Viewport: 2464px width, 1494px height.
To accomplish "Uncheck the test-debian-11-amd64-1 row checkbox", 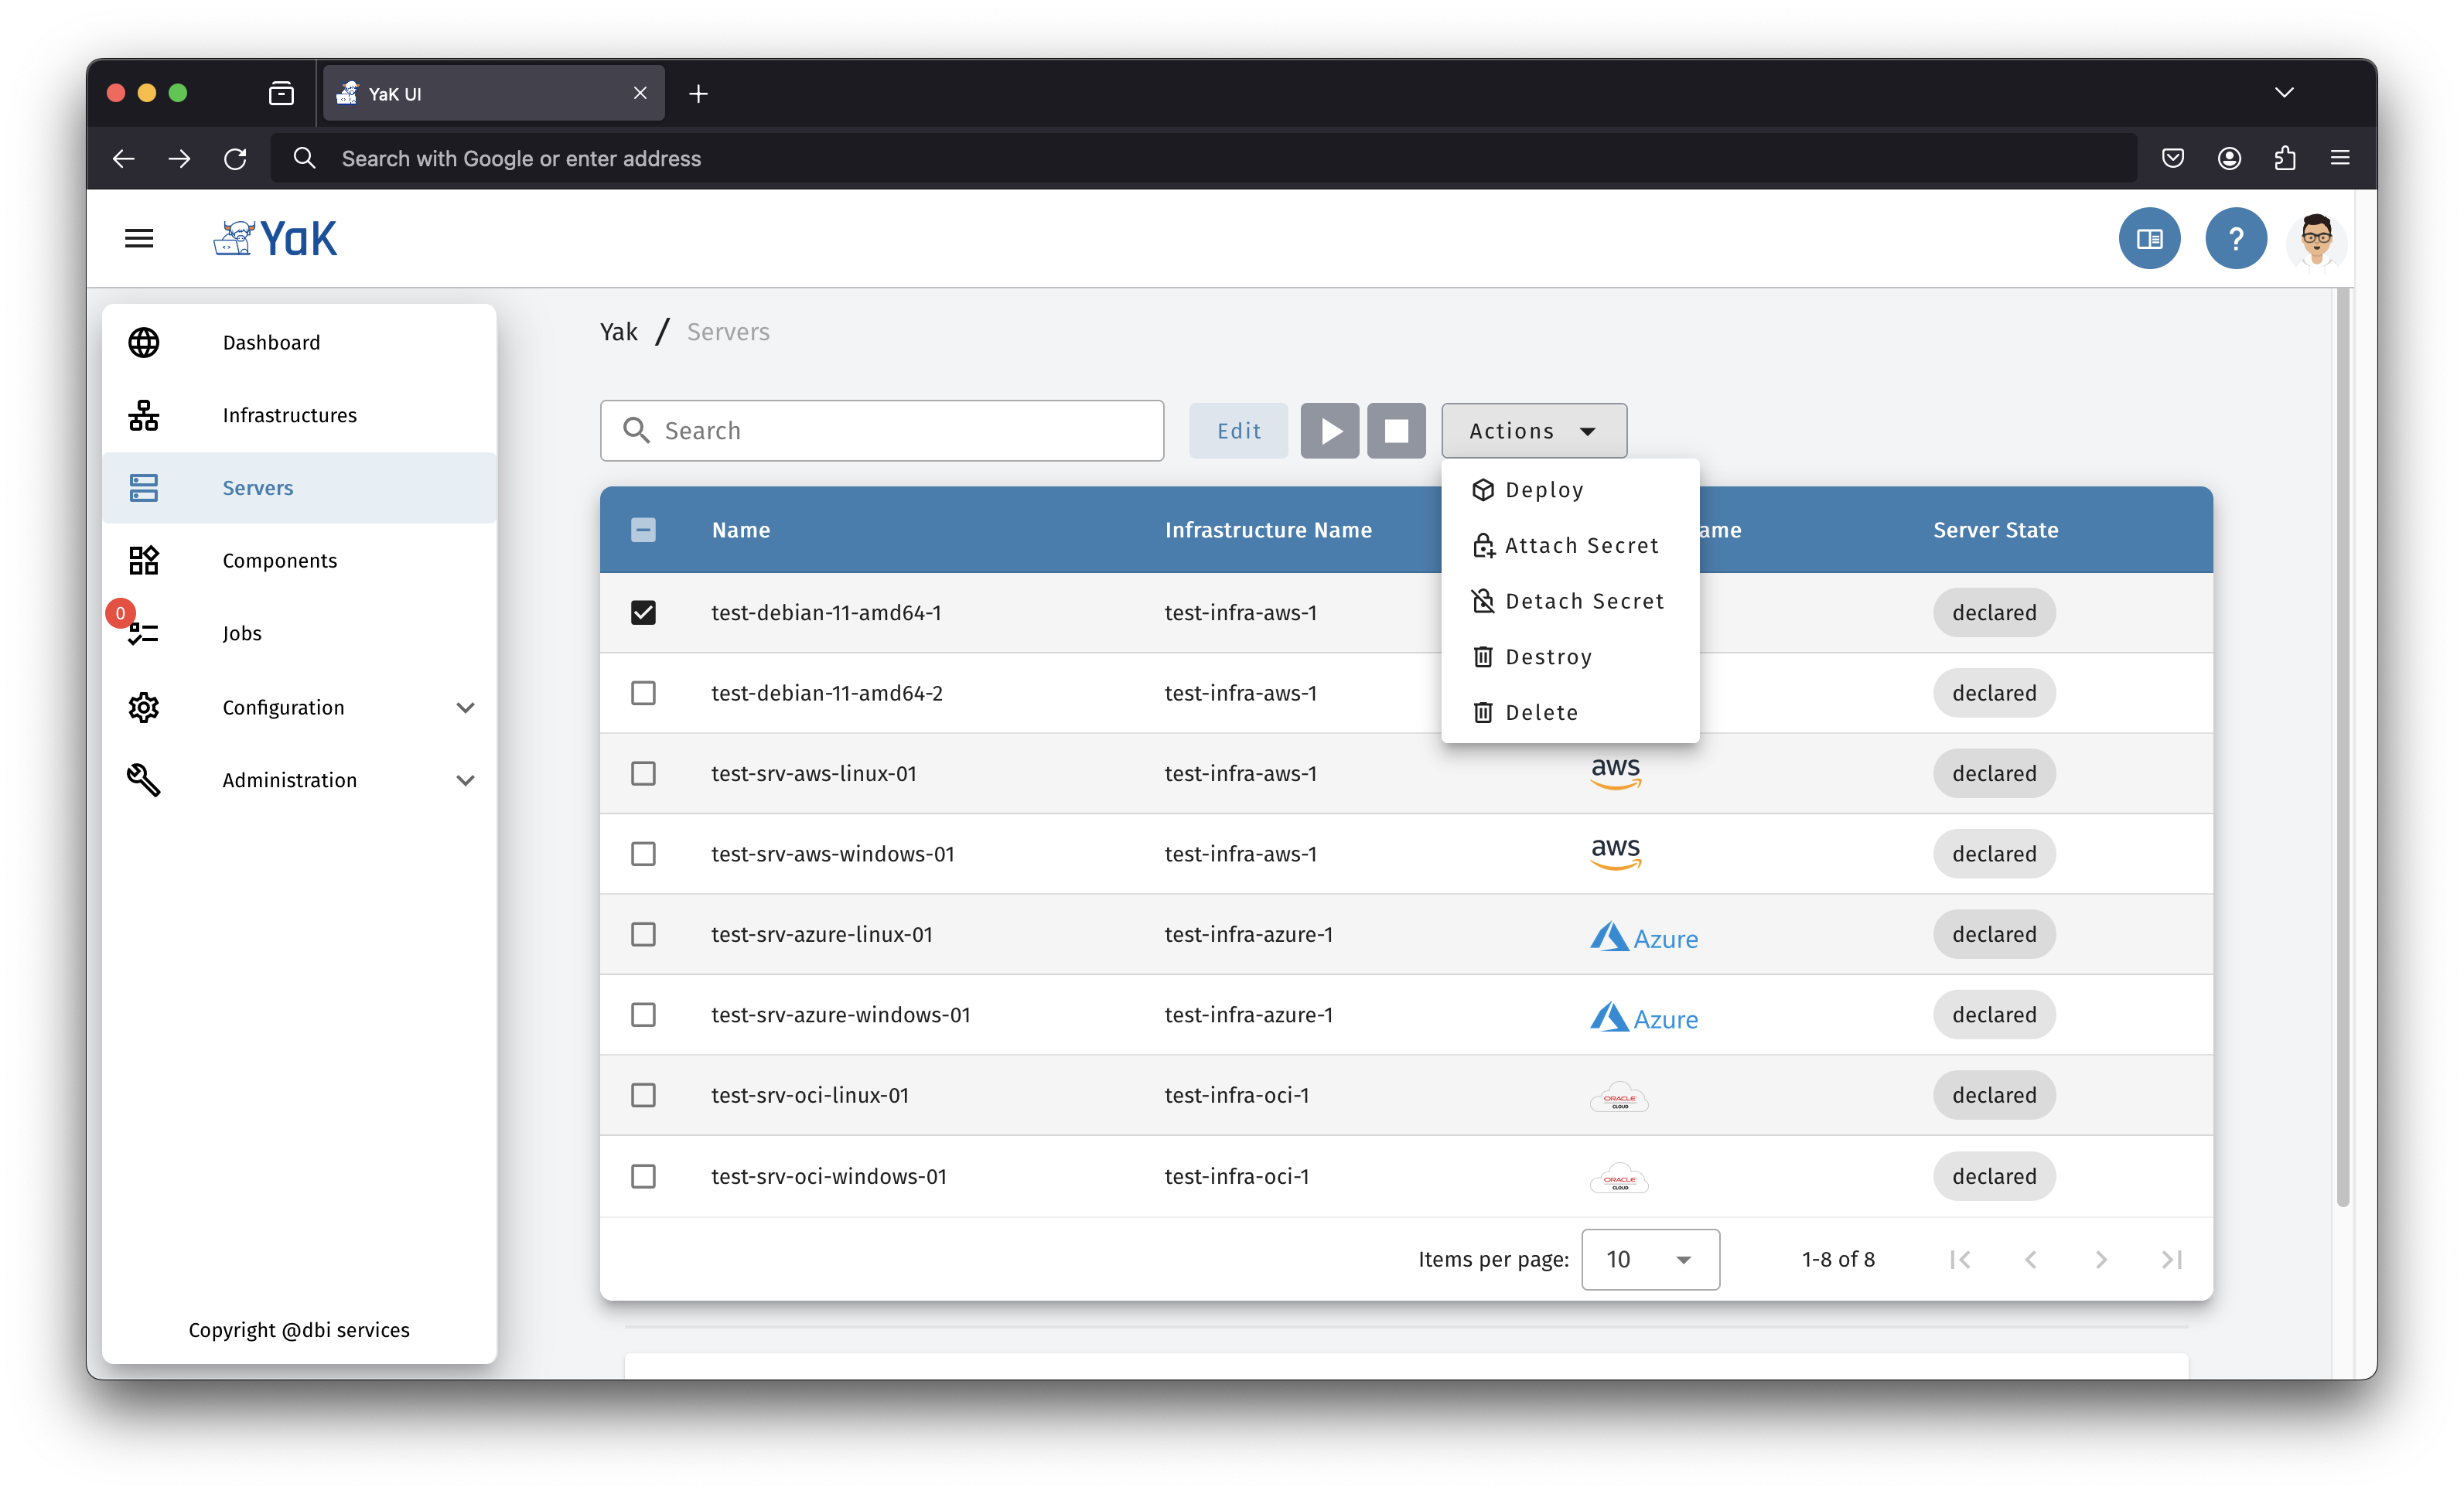I will (643, 612).
